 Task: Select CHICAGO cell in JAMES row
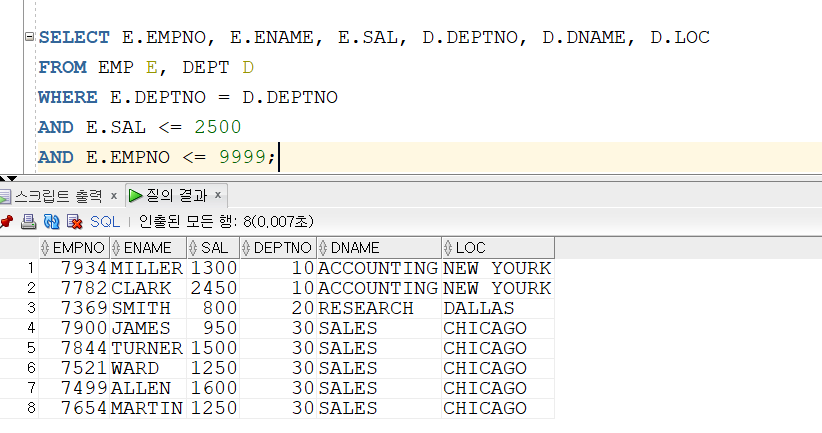coord(497,328)
